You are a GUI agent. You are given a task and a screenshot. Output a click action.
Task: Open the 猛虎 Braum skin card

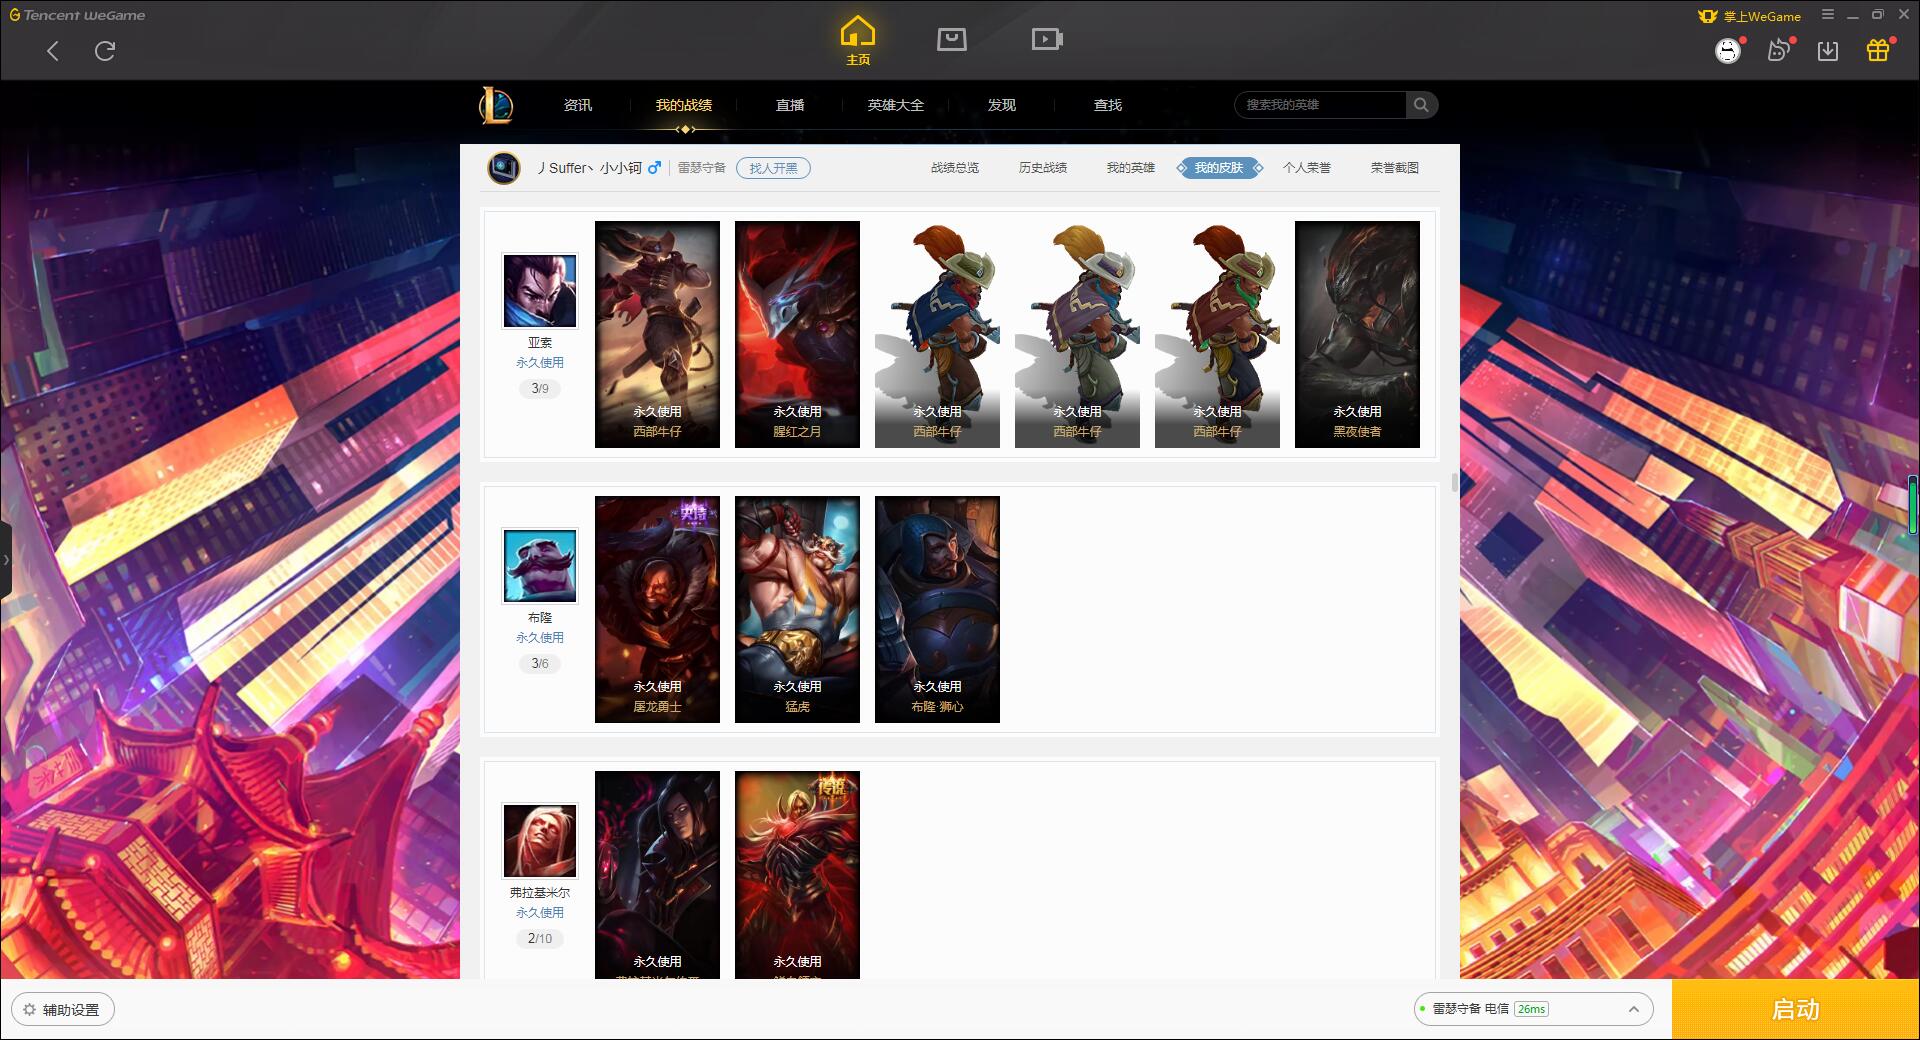pyautogui.click(x=797, y=609)
